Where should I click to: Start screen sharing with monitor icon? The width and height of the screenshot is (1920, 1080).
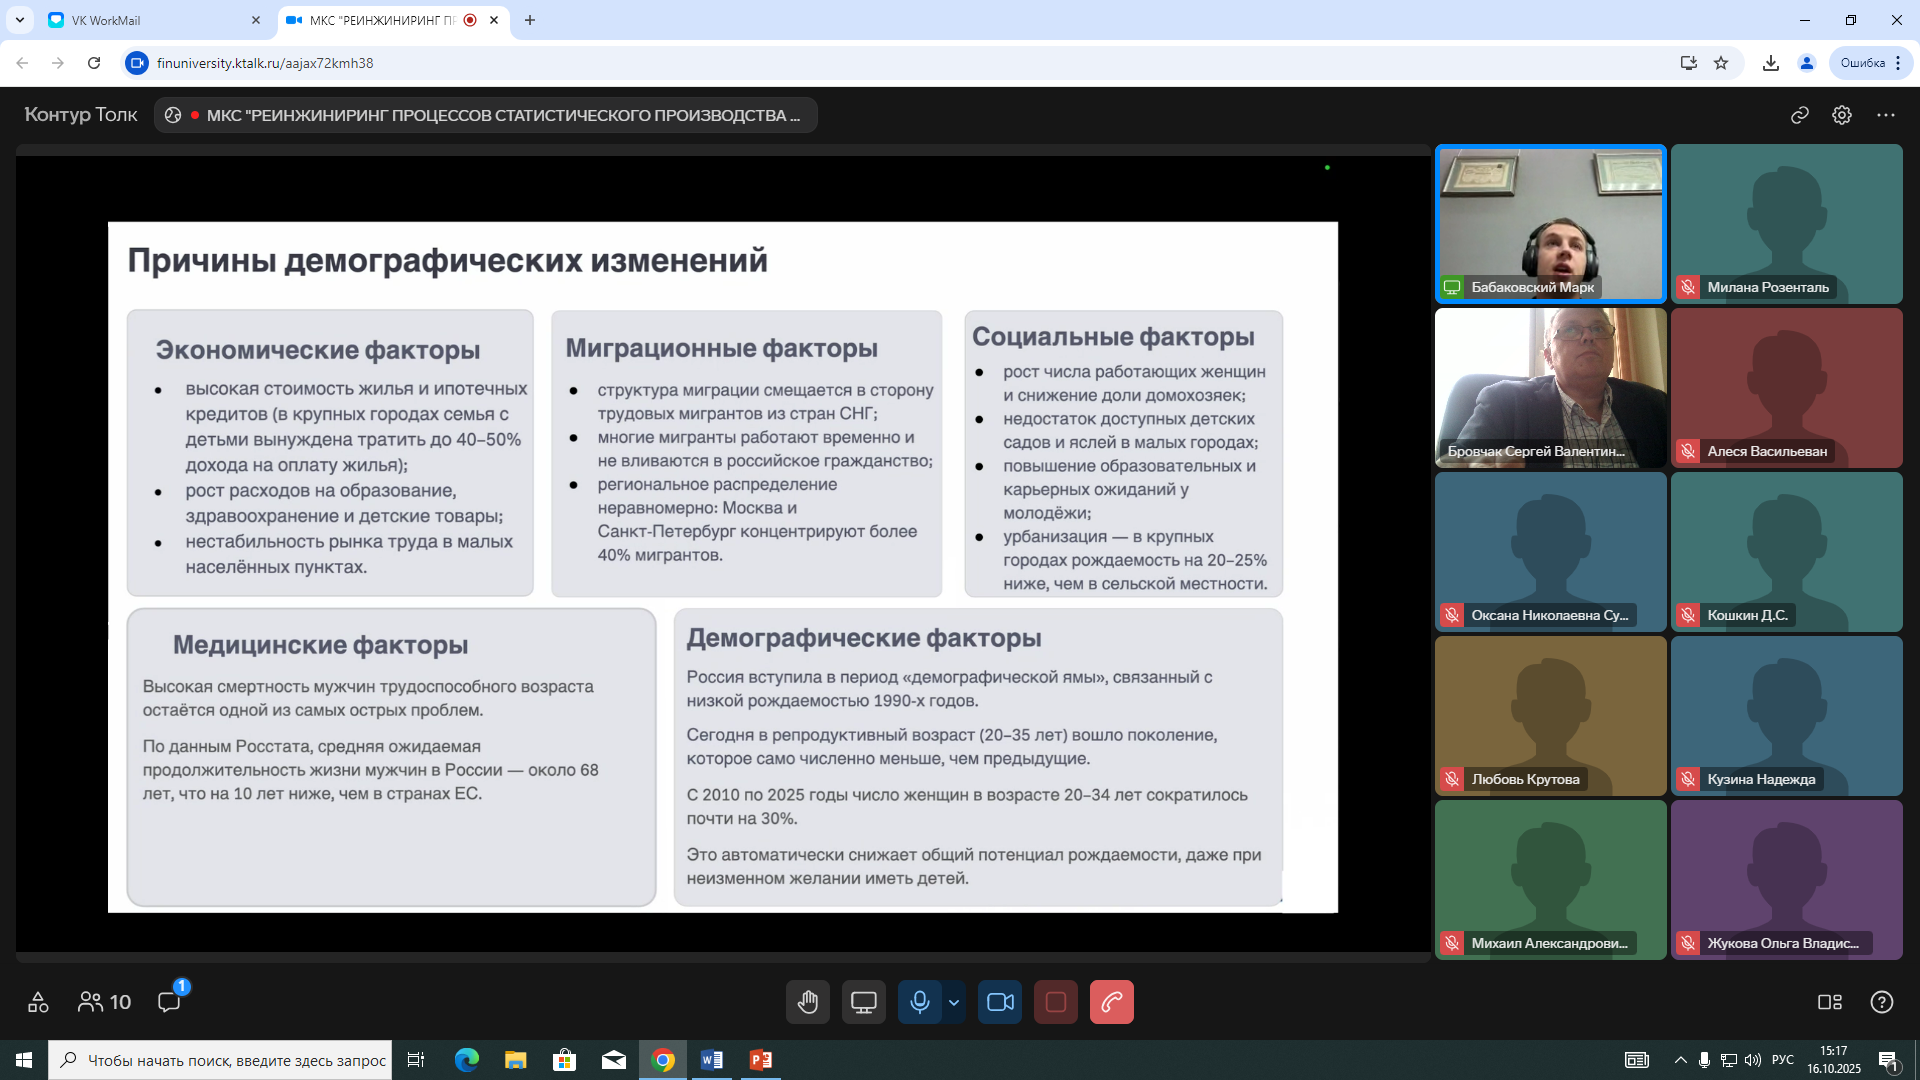click(x=863, y=1002)
